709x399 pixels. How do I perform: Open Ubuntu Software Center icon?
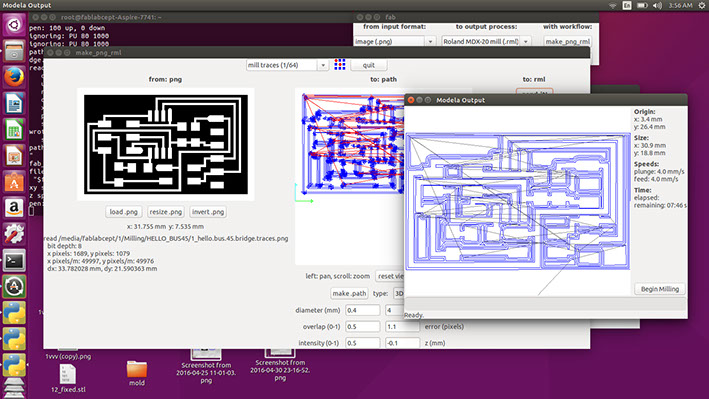[14, 182]
